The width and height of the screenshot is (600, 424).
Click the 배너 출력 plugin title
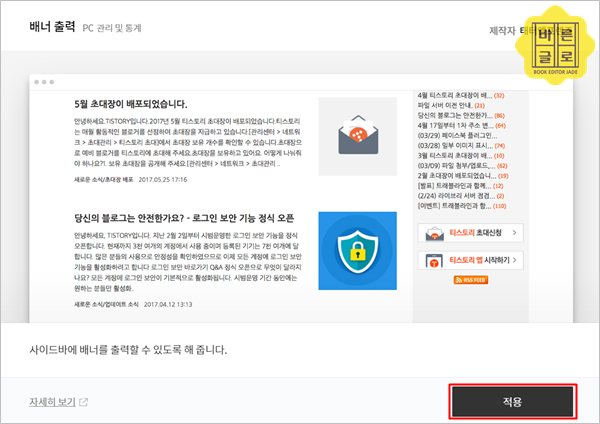pyautogui.click(x=52, y=27)
